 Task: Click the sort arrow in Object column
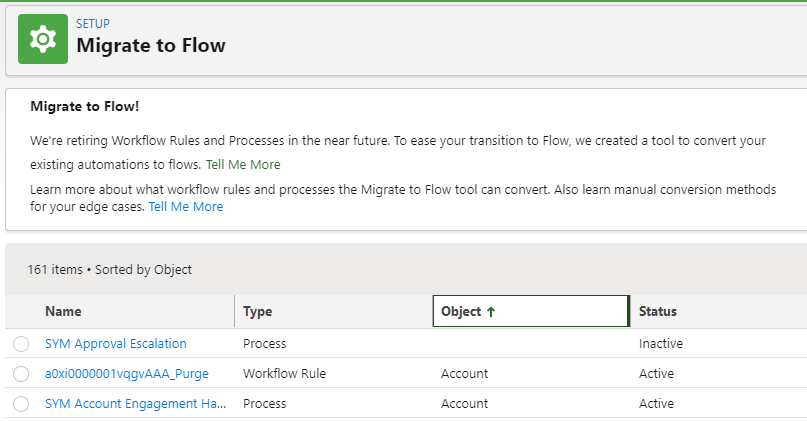coord(491,312)
